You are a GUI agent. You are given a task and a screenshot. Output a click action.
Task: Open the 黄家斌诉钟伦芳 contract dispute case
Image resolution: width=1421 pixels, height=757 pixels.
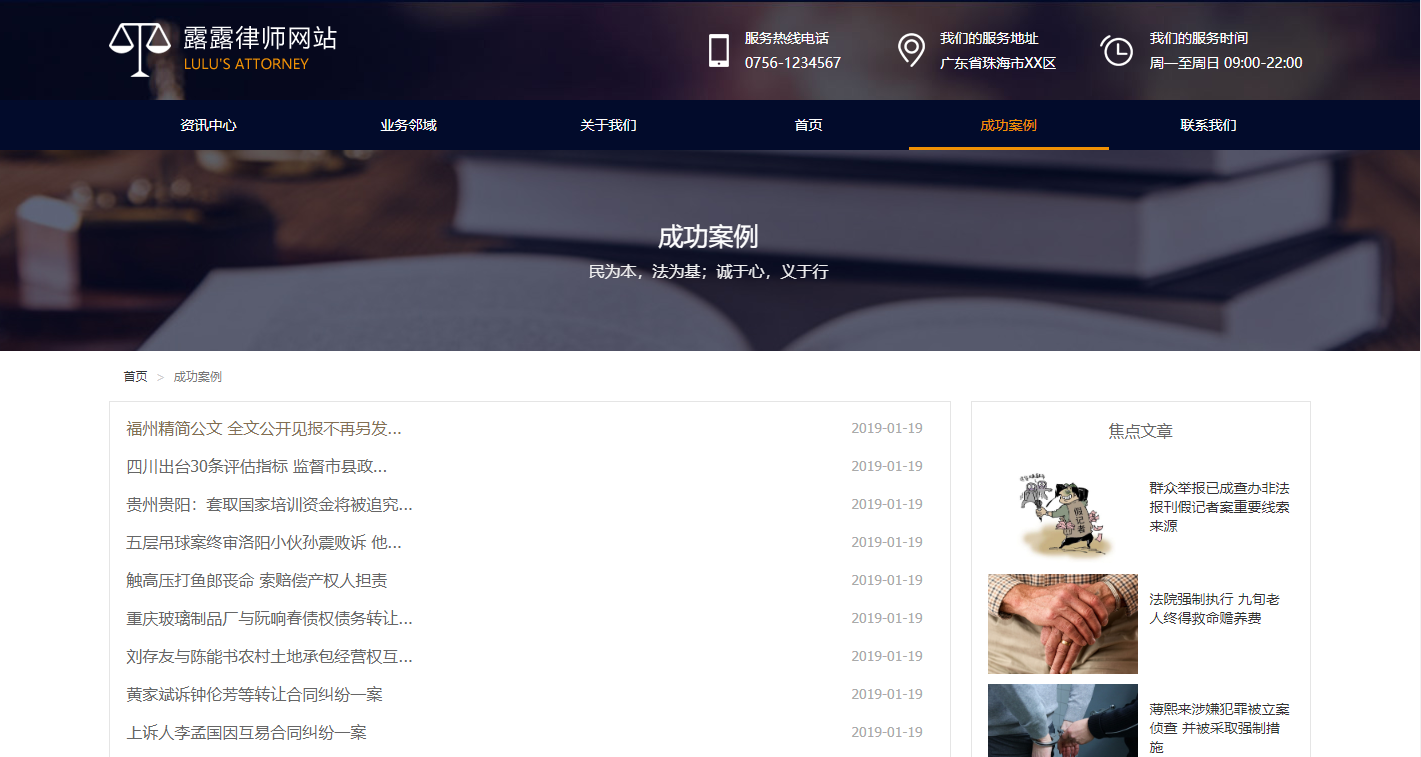[x=254, y=695]
